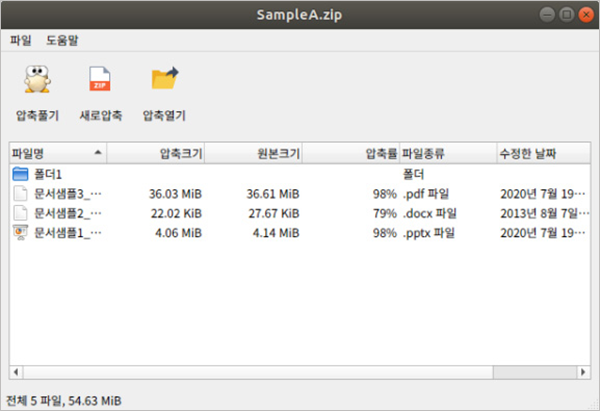Click the 2013년 8월 7일 date cell
Viewport: 600px width, 411px height.
[x=545, y=214]
